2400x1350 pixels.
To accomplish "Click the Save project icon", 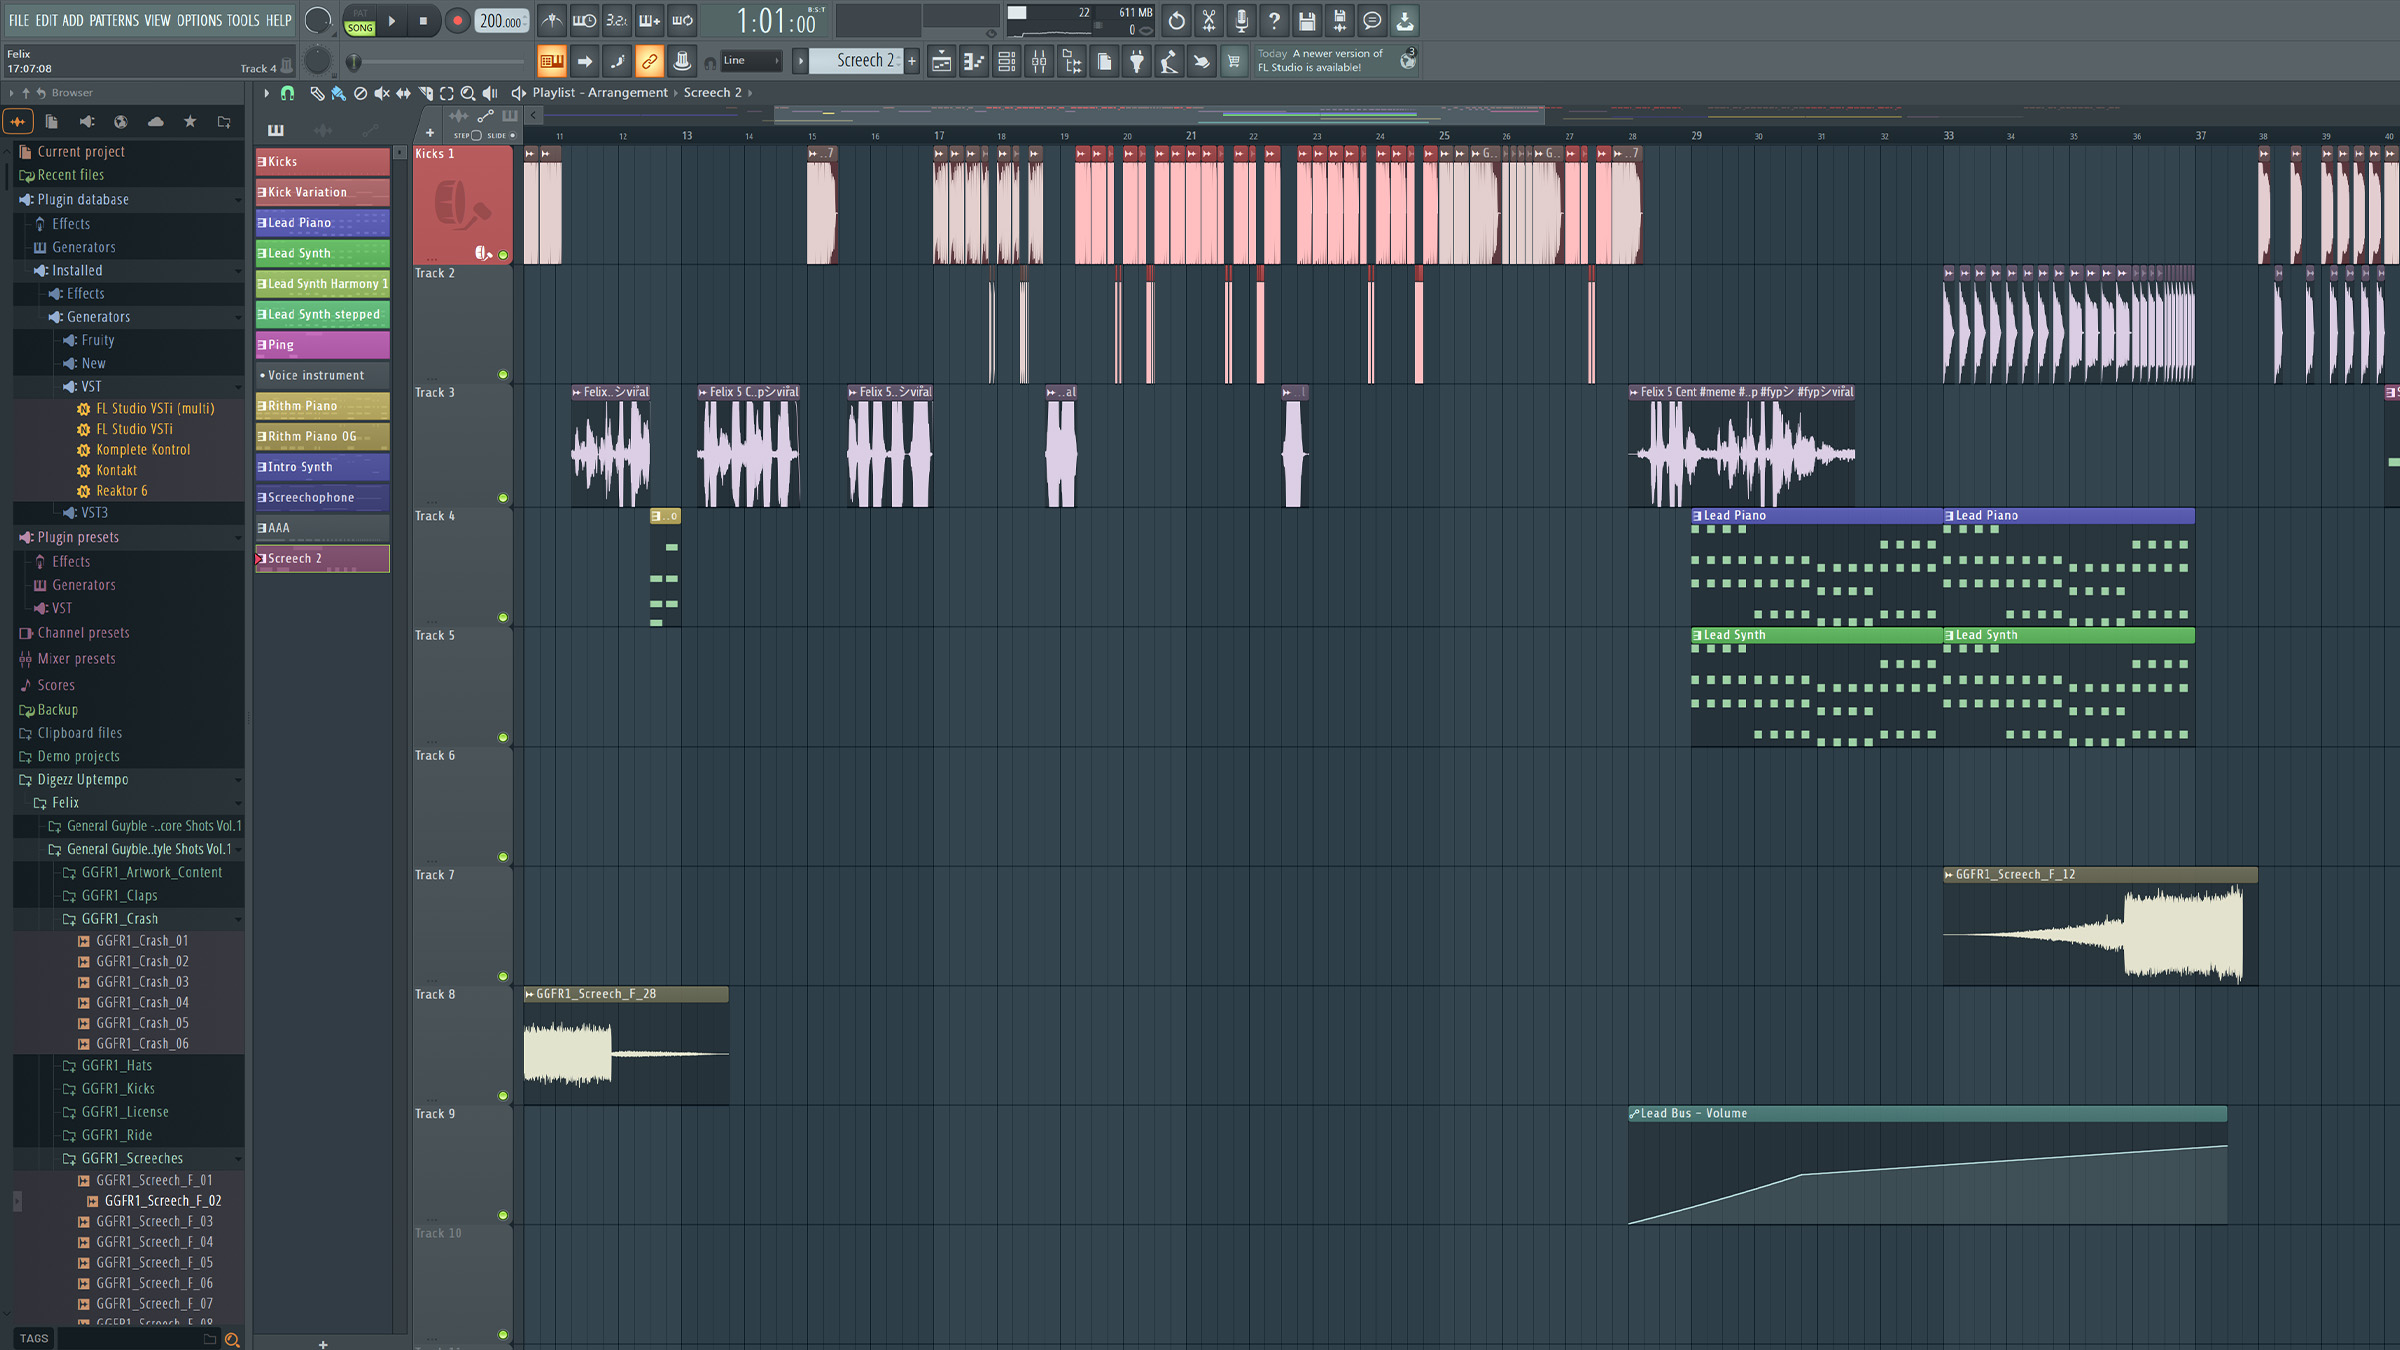I will point(1306,21).
